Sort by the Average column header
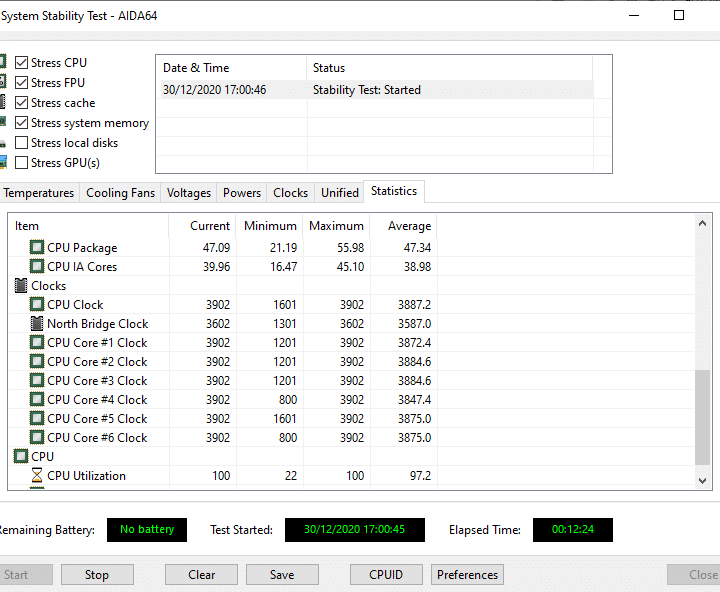 (x=409, y=226)
